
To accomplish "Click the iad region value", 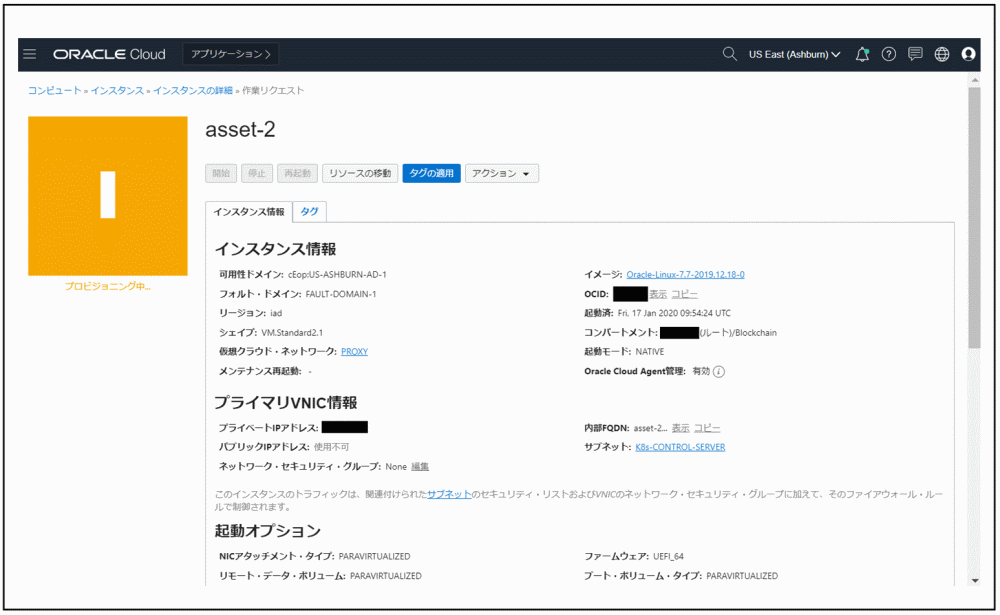I will [x=276, y=313].
